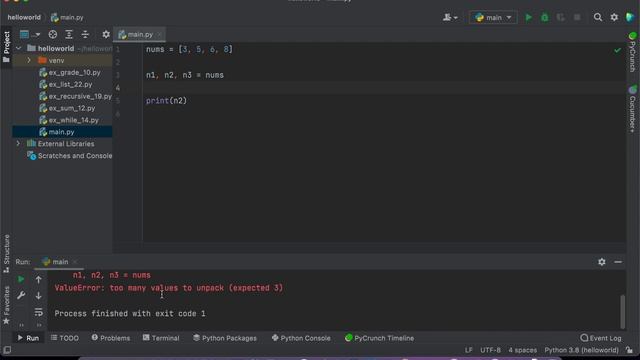Select opened file locate target icon

53,35
